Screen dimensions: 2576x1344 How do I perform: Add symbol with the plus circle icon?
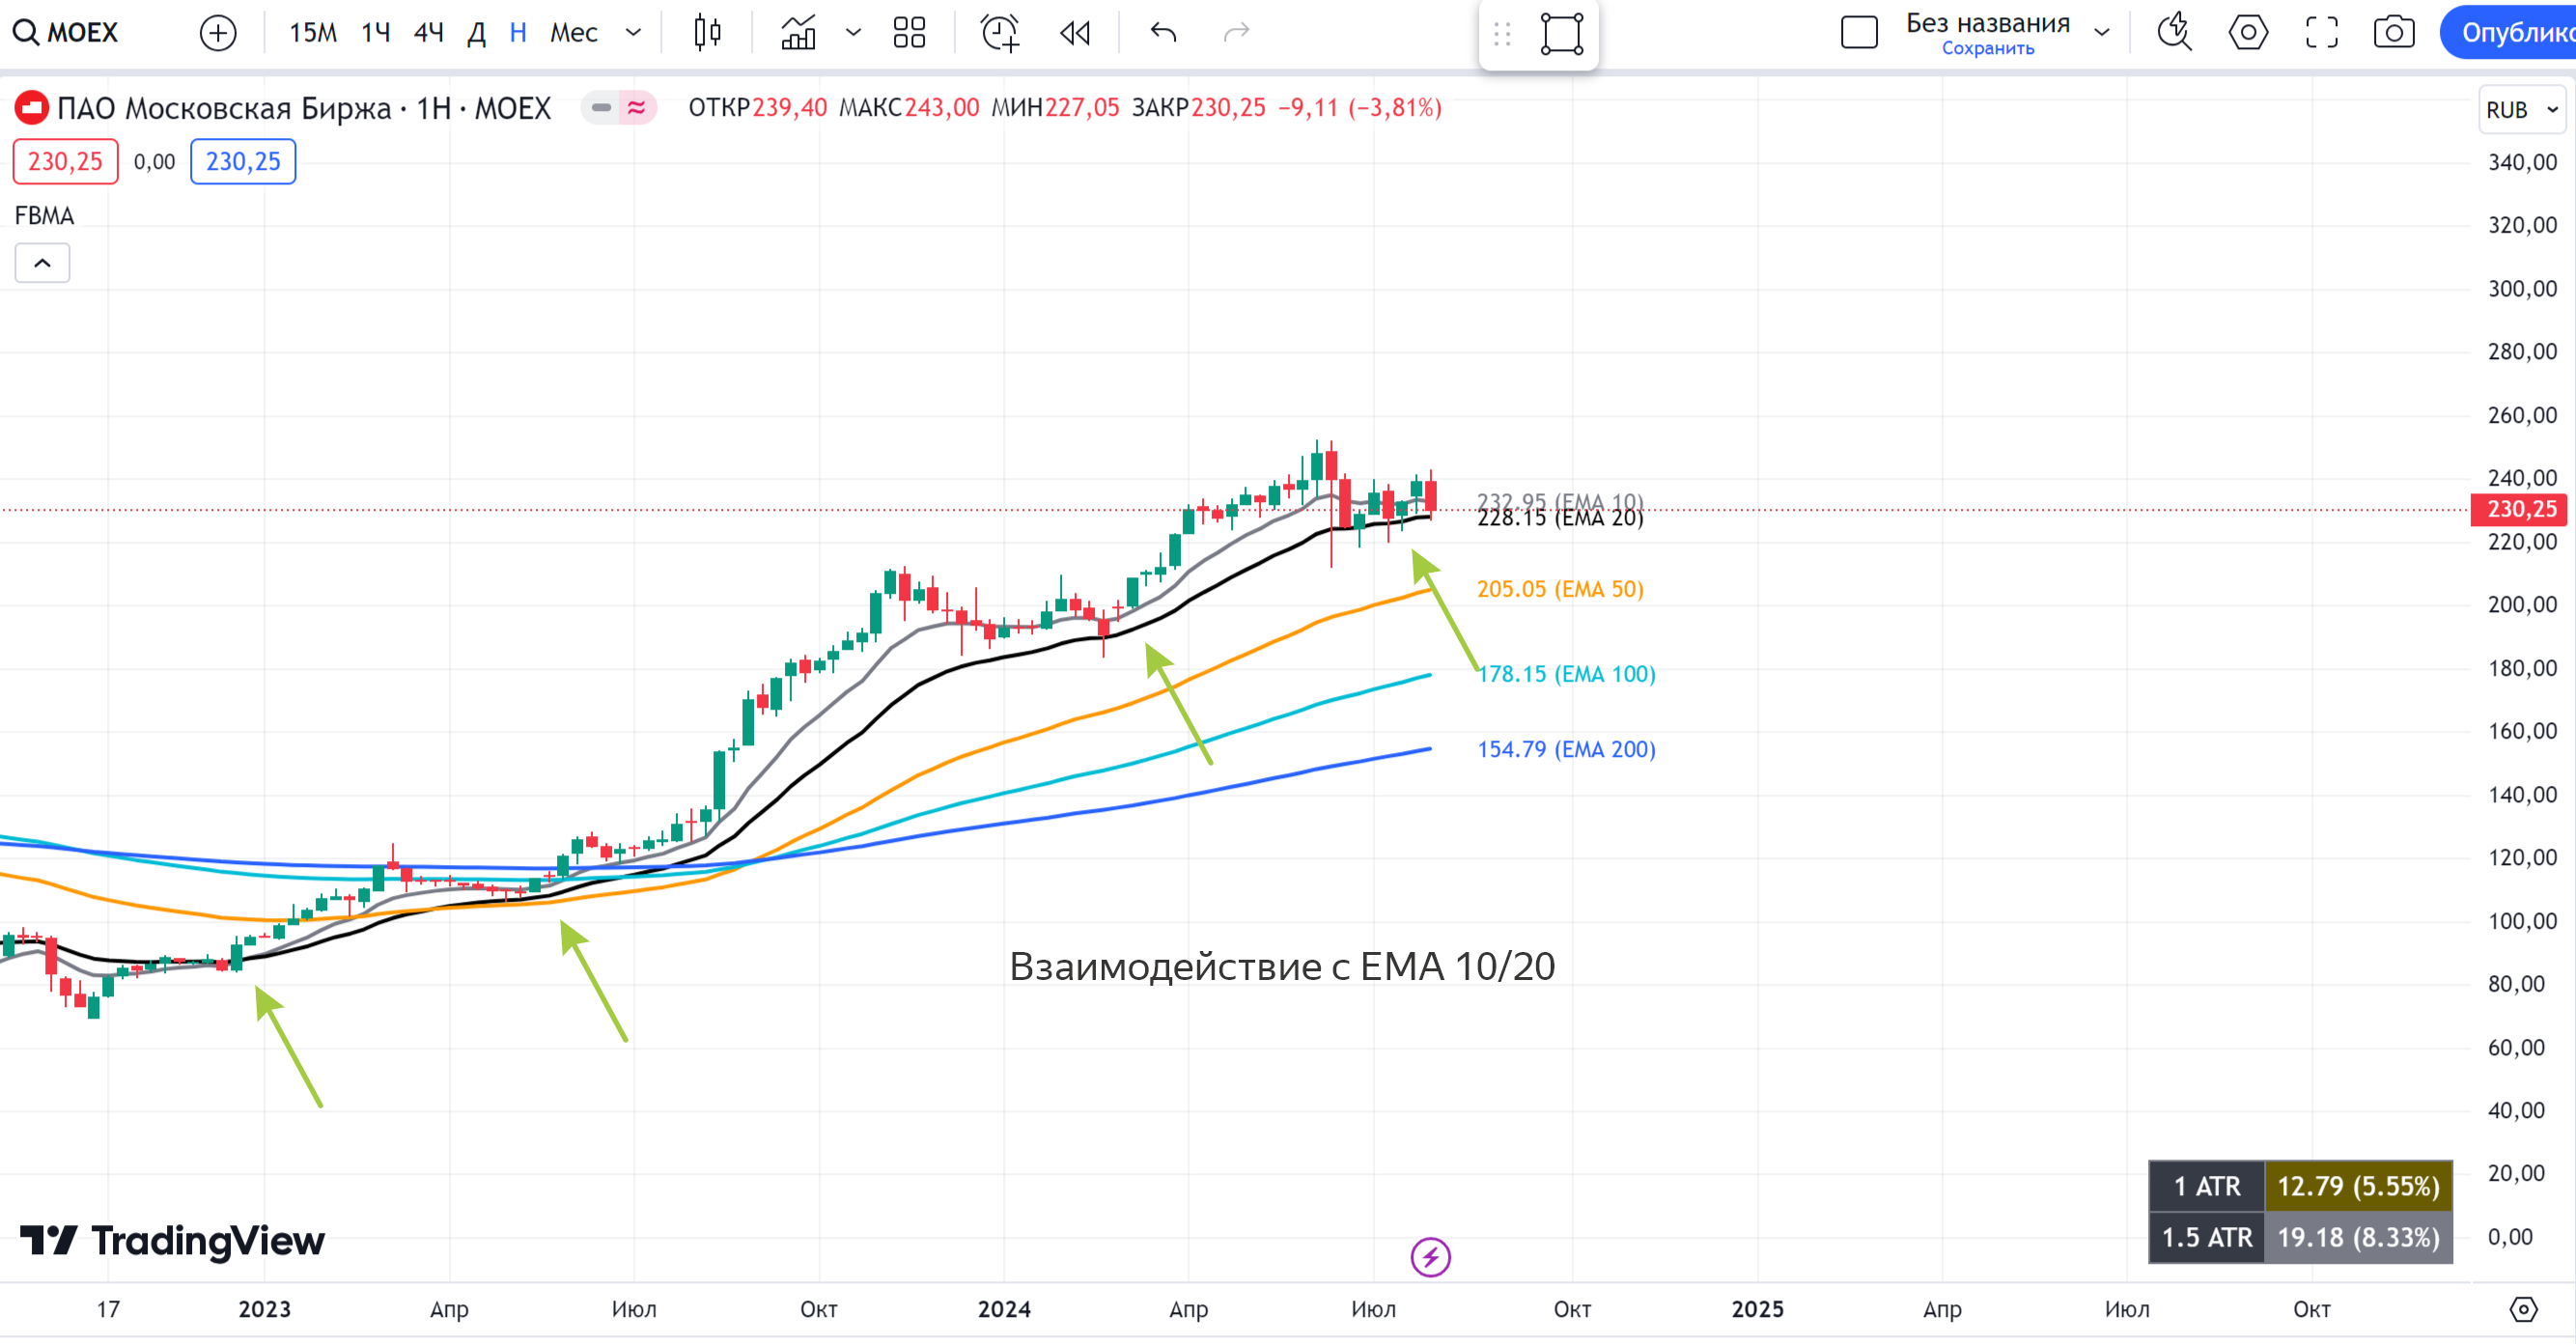(217, 33)
